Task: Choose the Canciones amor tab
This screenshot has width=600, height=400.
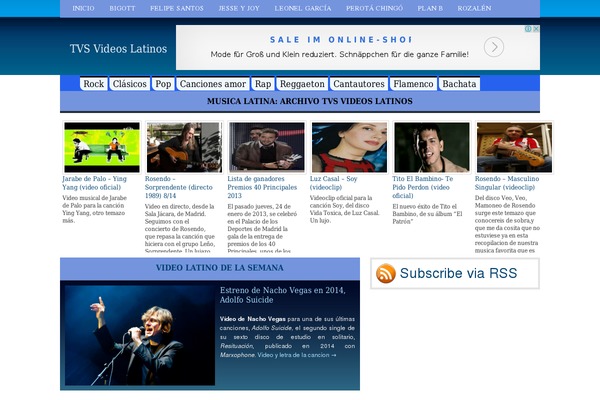Action: [213, 84]
